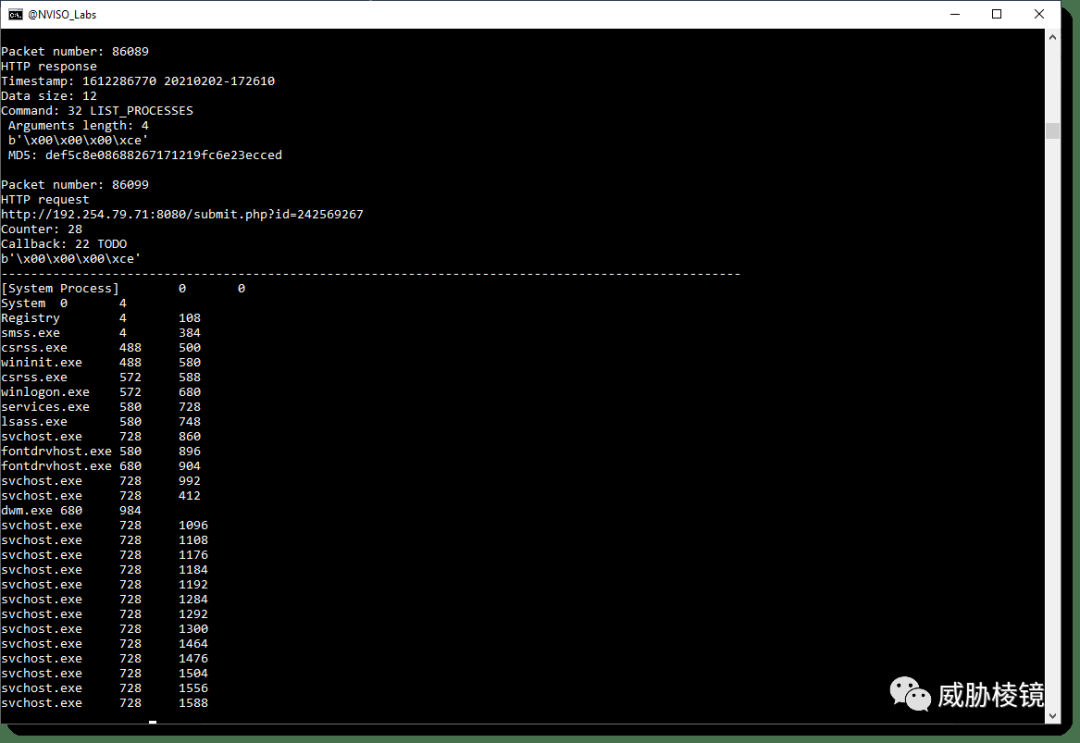Click 'Command: 32 LIST_PROCESSES' line
Viewport: 1080px width, 743px height.
click(x=97, y=111)
